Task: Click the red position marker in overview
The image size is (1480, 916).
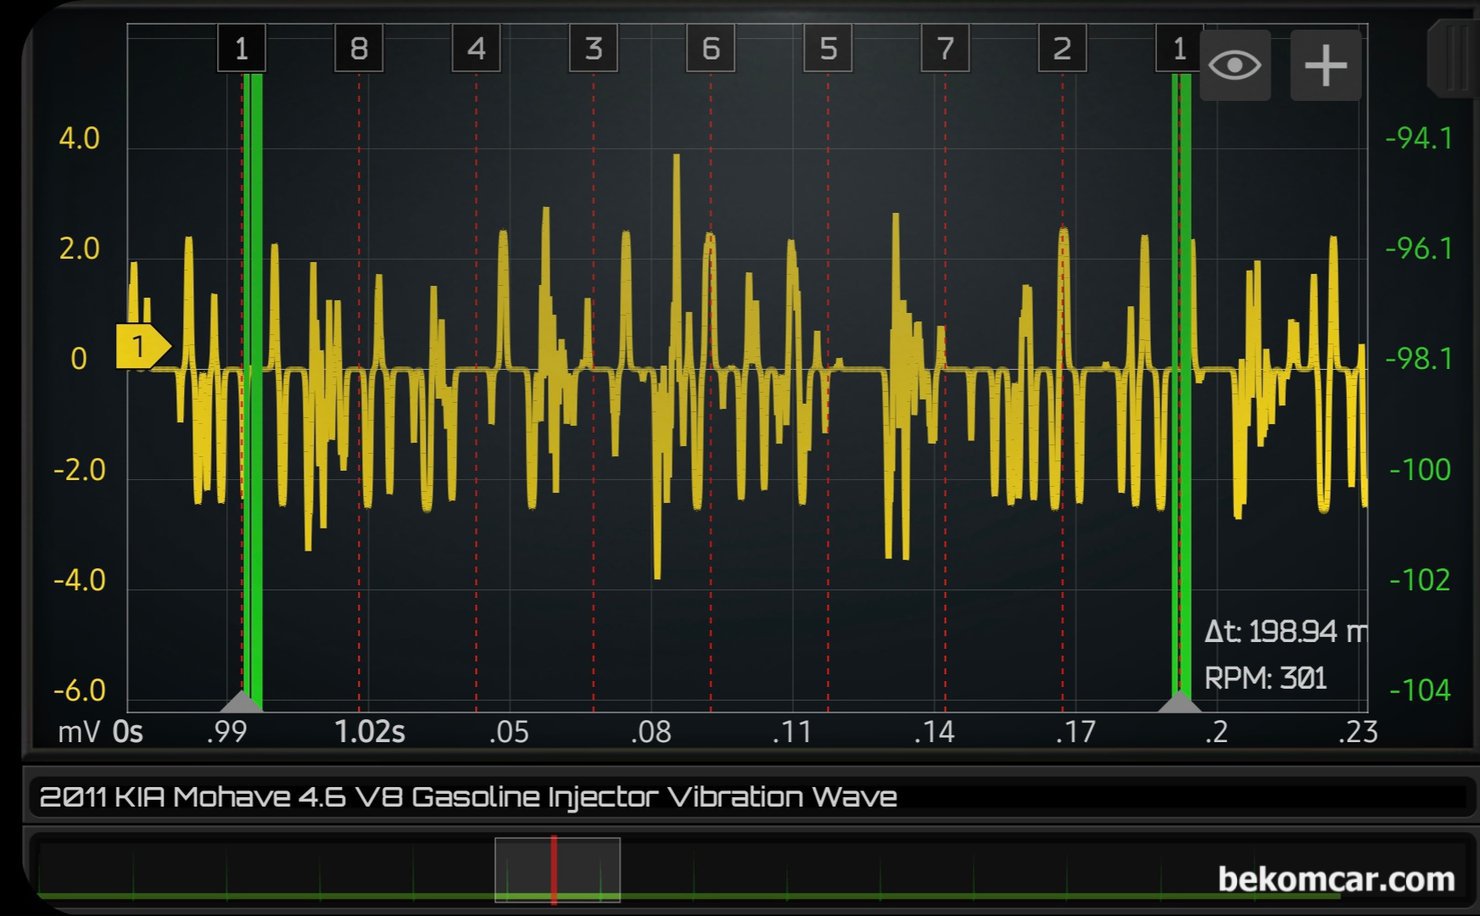Action: pyautogui.click(x=553, y=870)
